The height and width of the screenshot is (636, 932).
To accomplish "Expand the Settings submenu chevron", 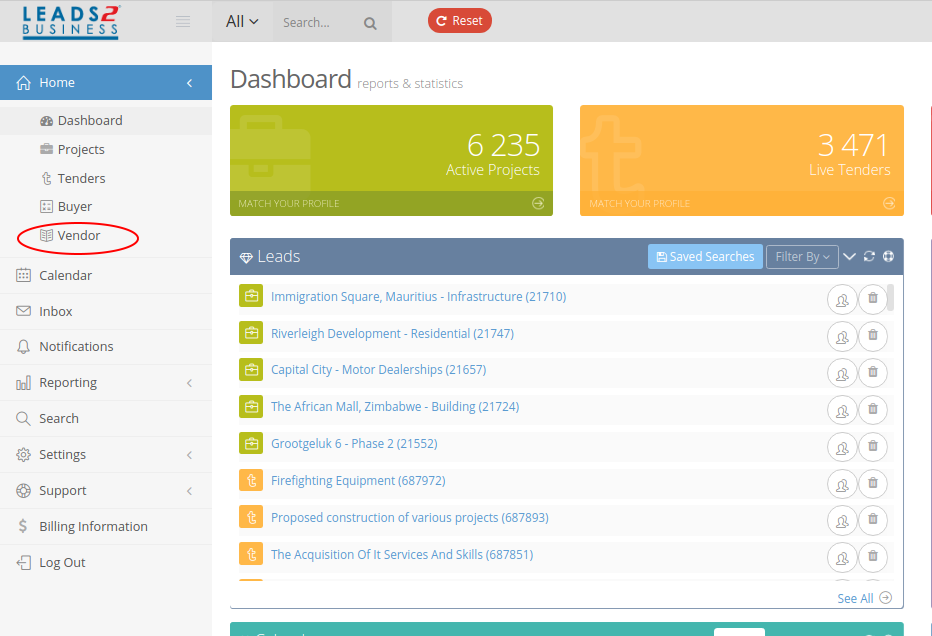I will point(190,455).
